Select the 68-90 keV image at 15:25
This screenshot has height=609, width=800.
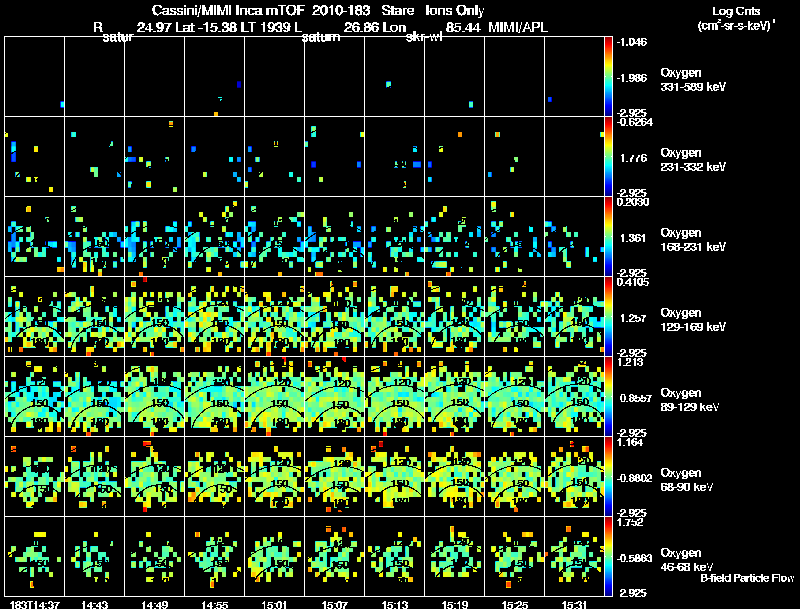[514, 476]
